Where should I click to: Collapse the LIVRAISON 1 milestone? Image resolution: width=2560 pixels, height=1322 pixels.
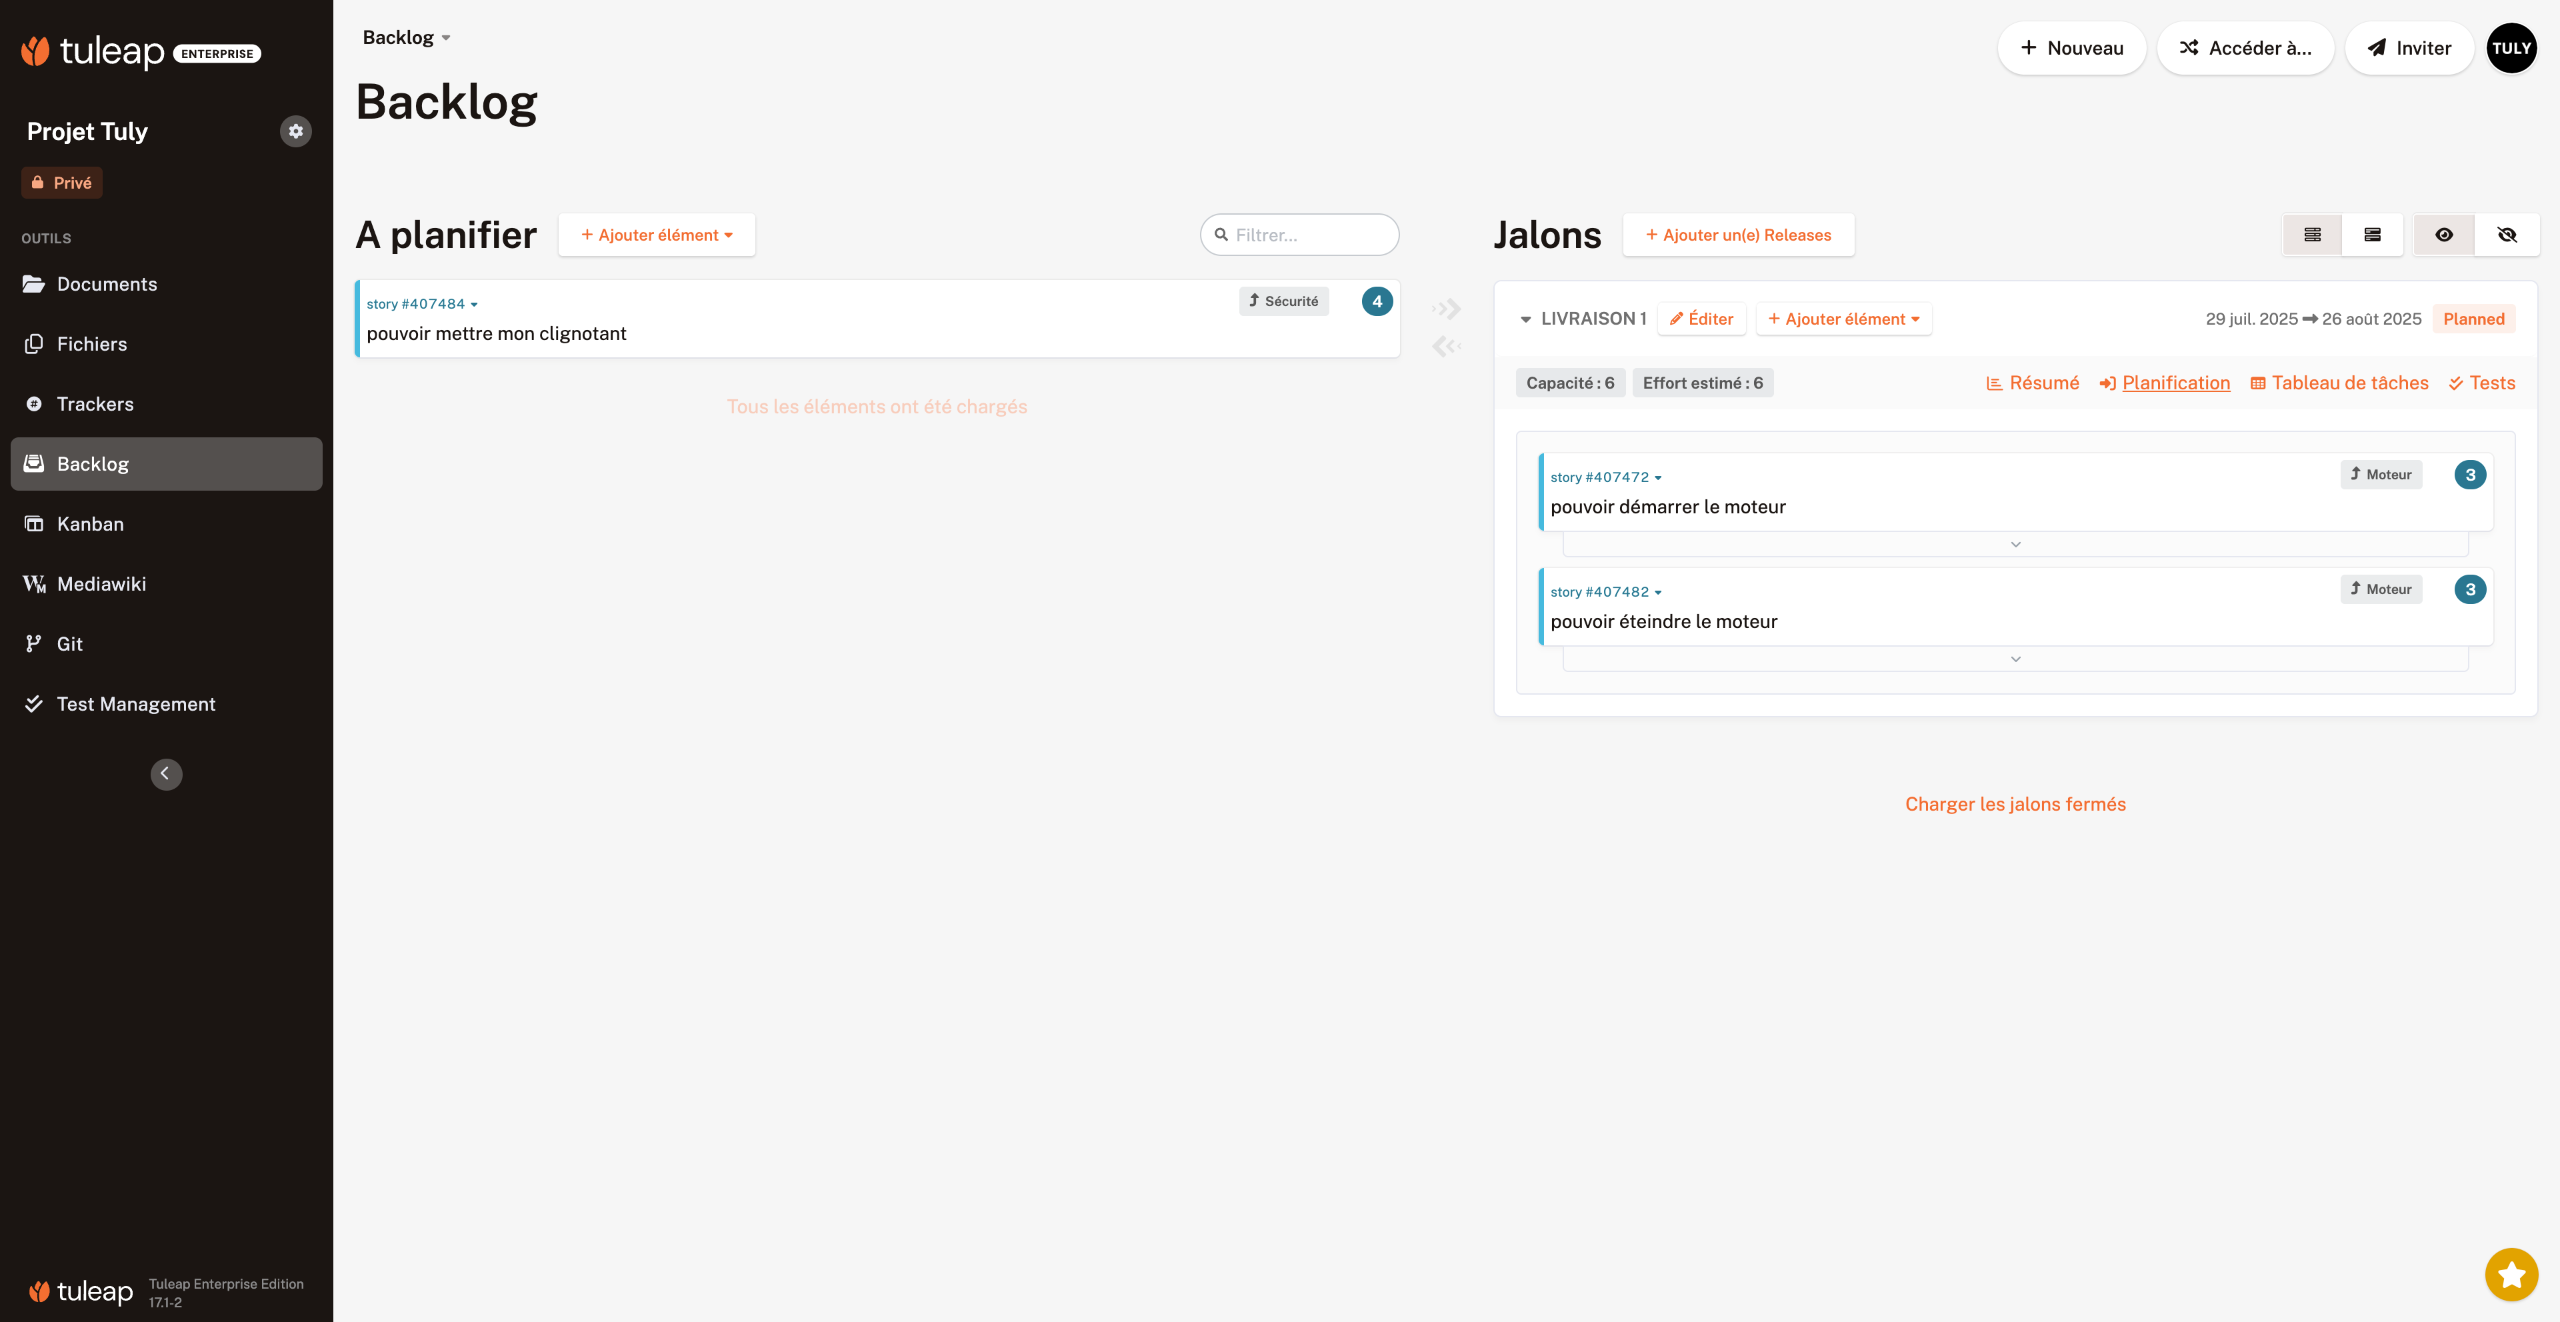(1525, 319)
